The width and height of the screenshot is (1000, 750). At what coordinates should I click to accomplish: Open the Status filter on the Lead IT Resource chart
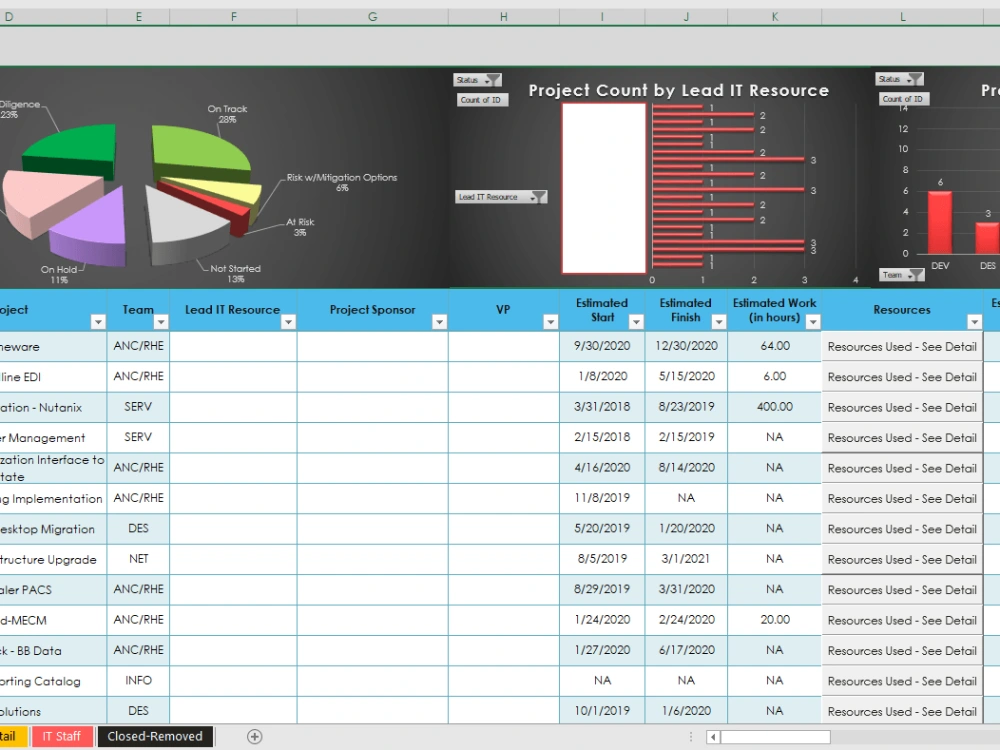click(478, 79)
